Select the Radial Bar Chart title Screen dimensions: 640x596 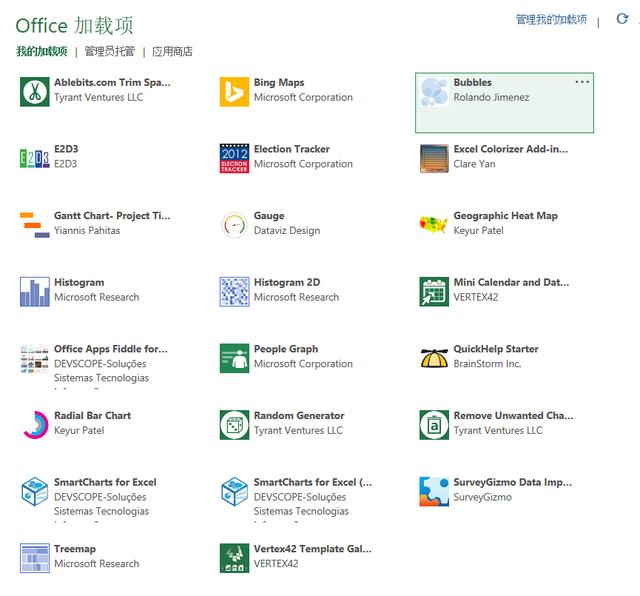click(x=93, y=416)
